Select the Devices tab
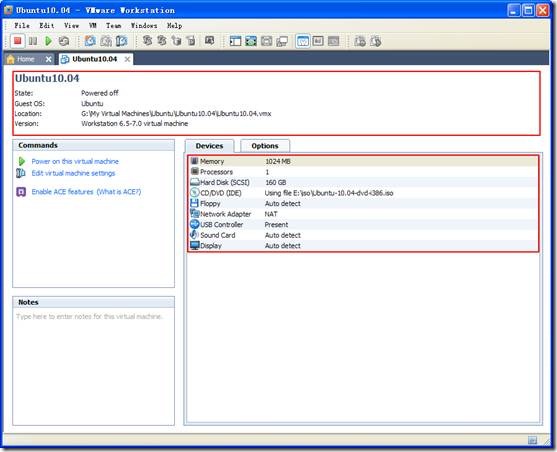Viewport: 557px width, 452px height. coord(209,146)
